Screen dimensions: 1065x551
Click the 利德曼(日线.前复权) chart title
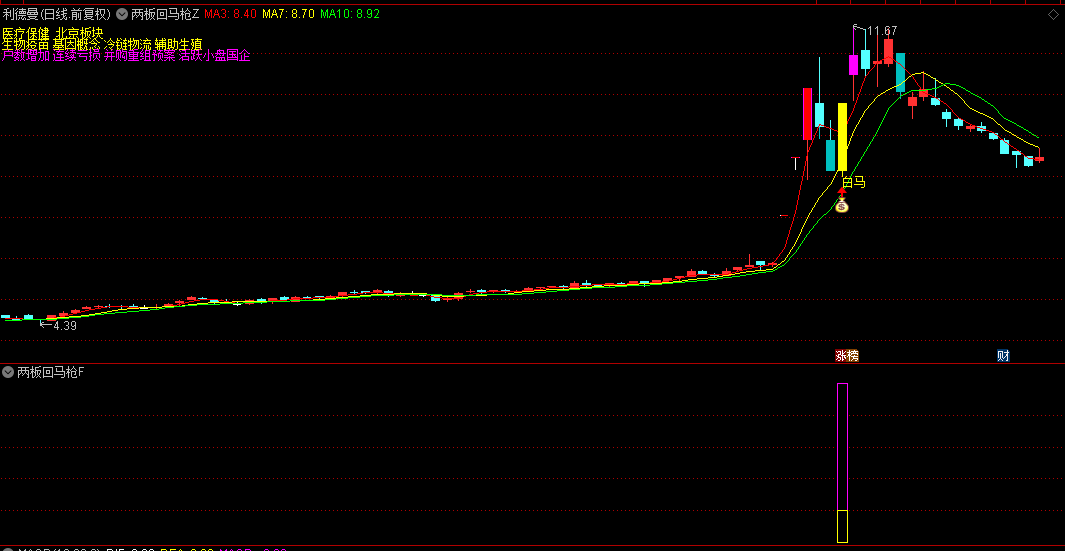click(57, 14)
